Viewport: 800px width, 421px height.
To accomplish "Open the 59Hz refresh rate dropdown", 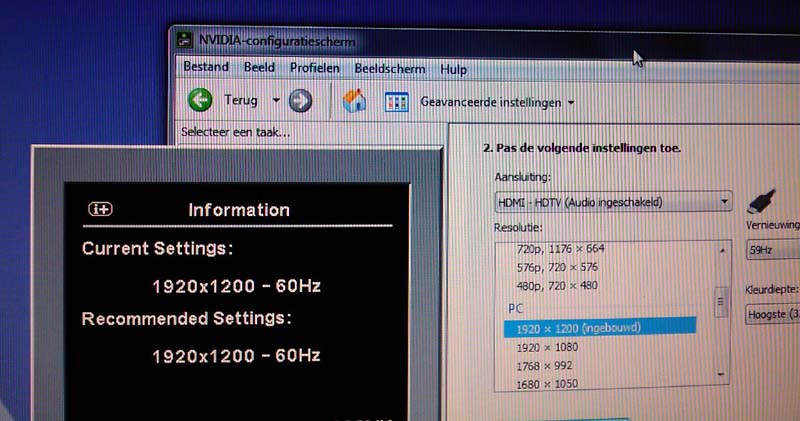I will [x=772, y=250].
